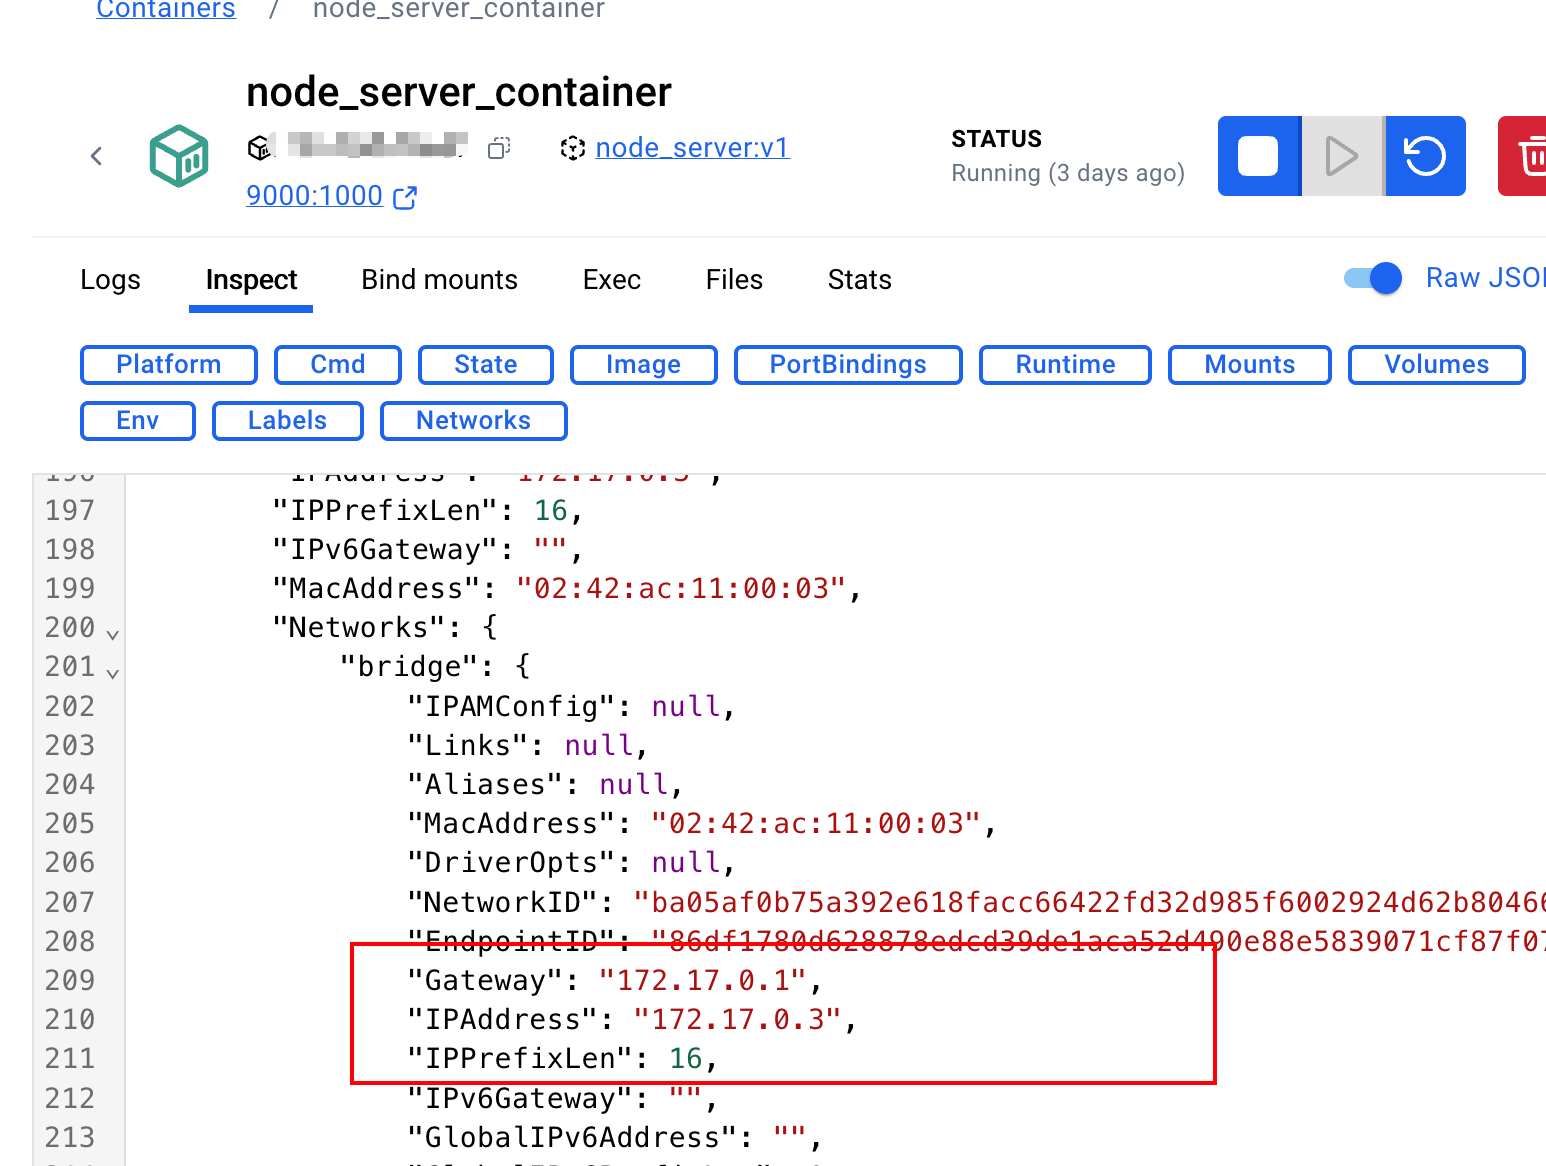Jump to the Labels section

288,421
